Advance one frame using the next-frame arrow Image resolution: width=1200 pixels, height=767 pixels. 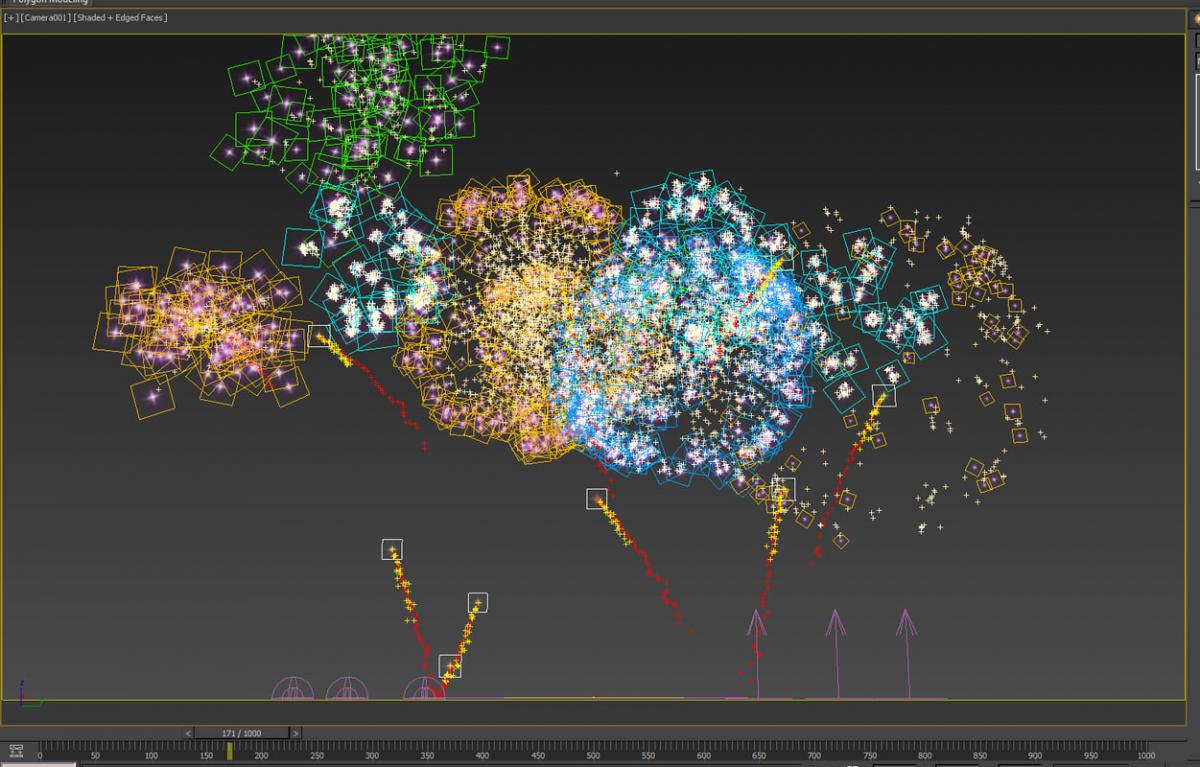[298, 733]
